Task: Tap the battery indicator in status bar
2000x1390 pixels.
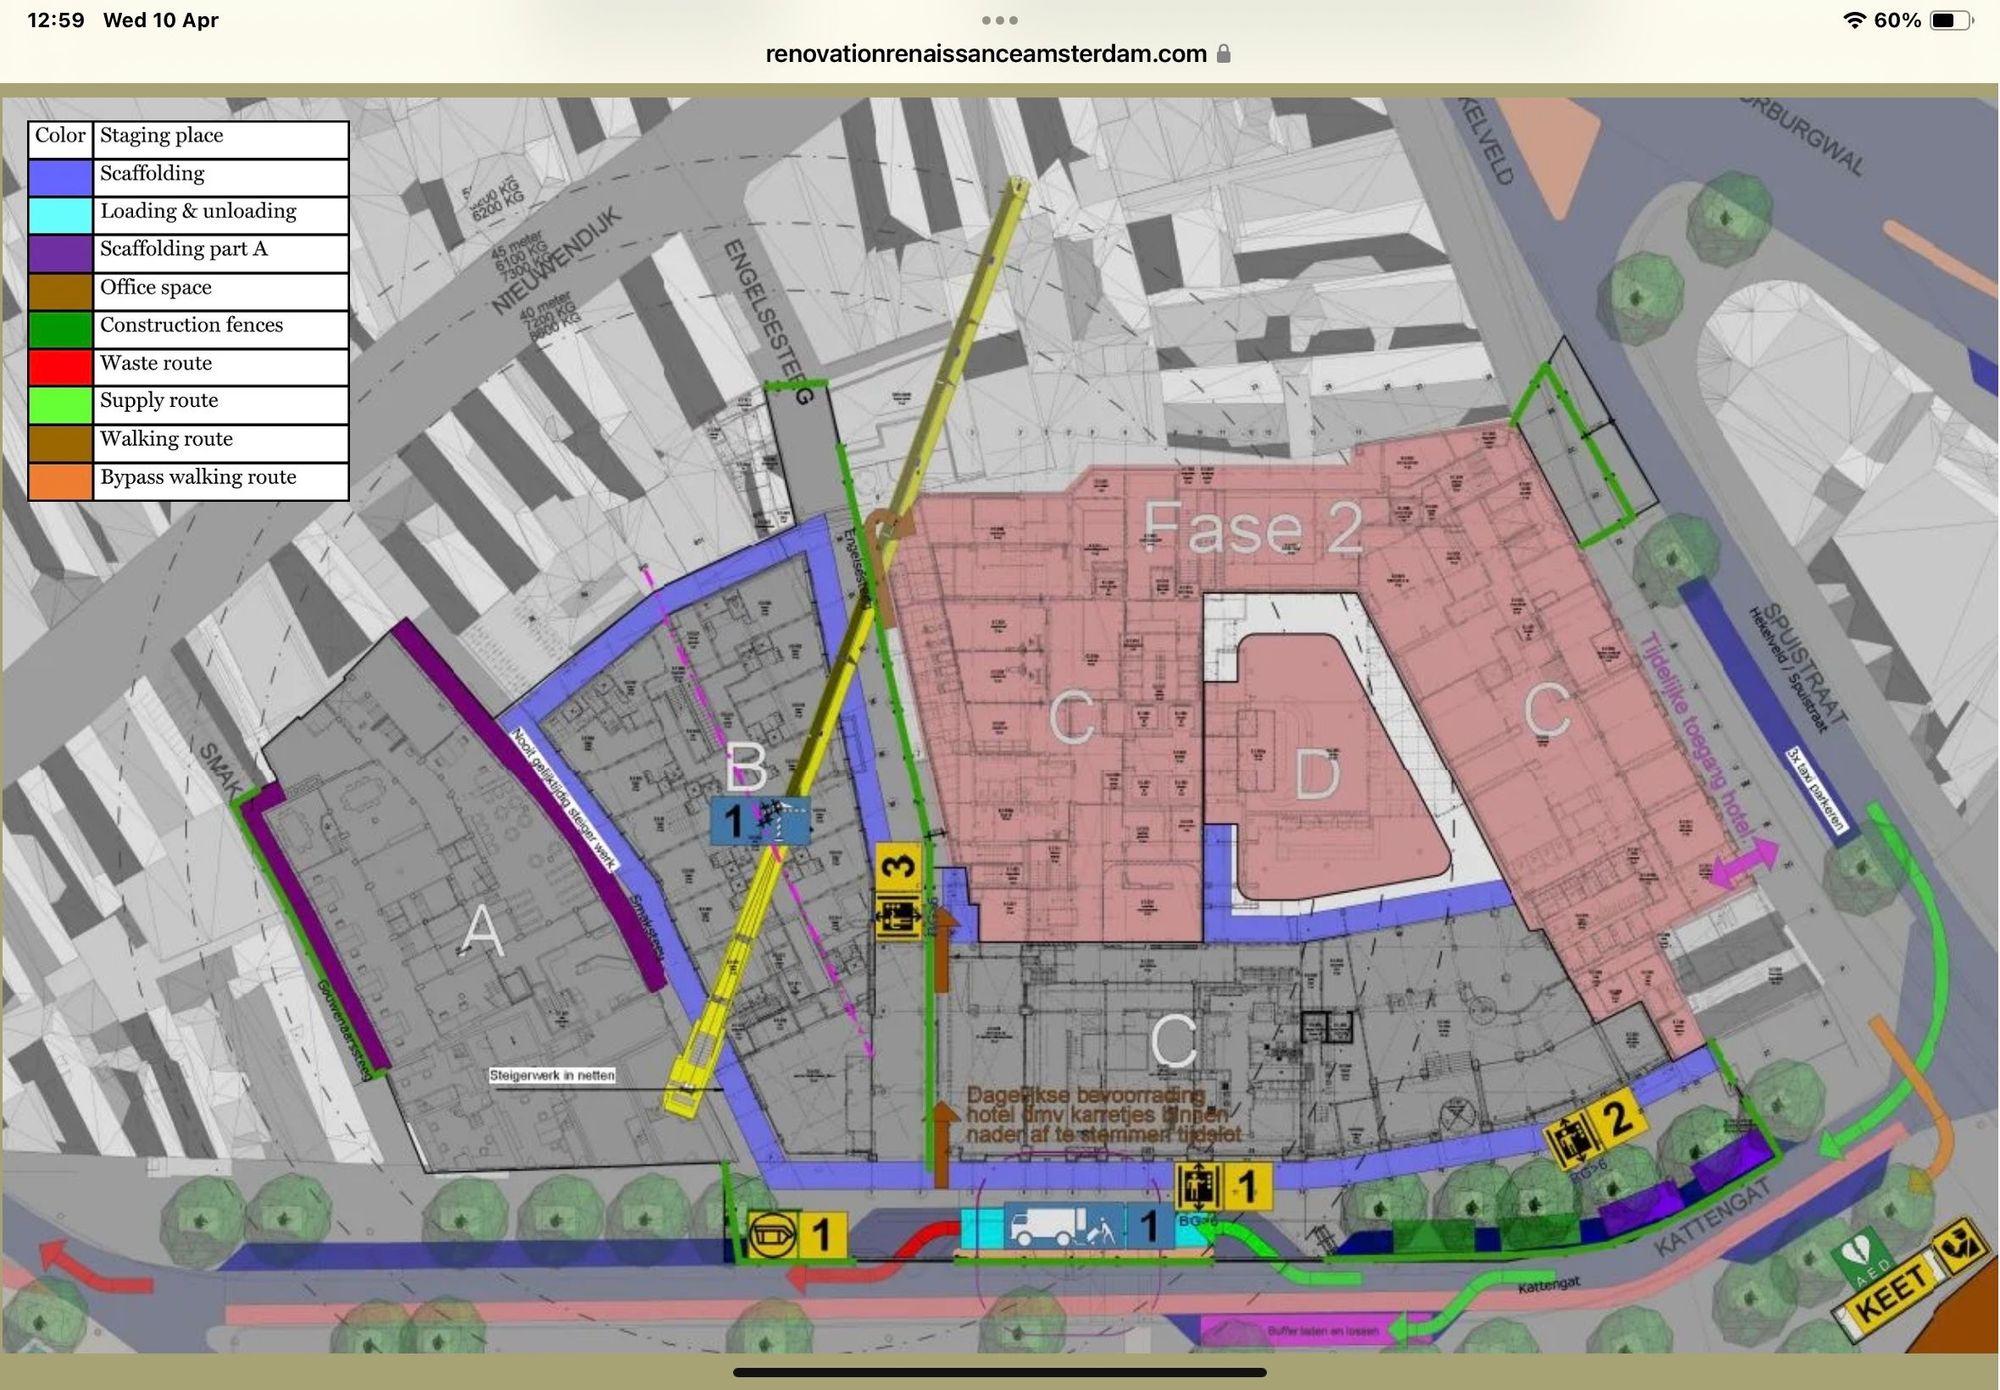Action: [x=1951, y=20]
